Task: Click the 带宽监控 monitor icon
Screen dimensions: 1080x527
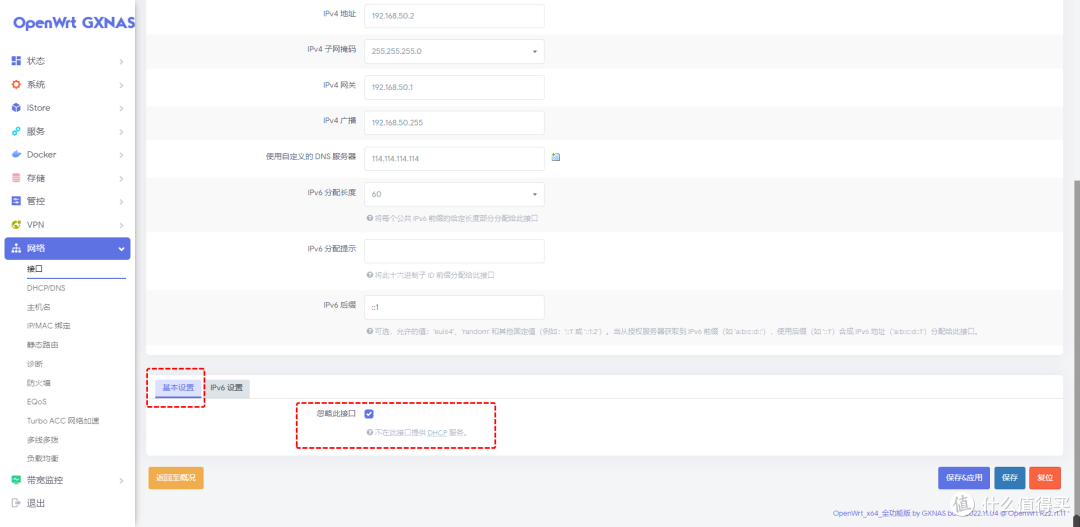Action: [17, 480]
